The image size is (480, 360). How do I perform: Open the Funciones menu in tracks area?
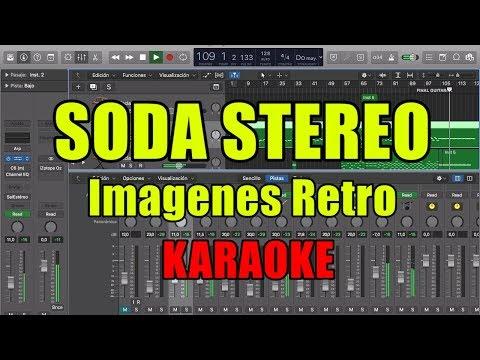tap(136, 75)
